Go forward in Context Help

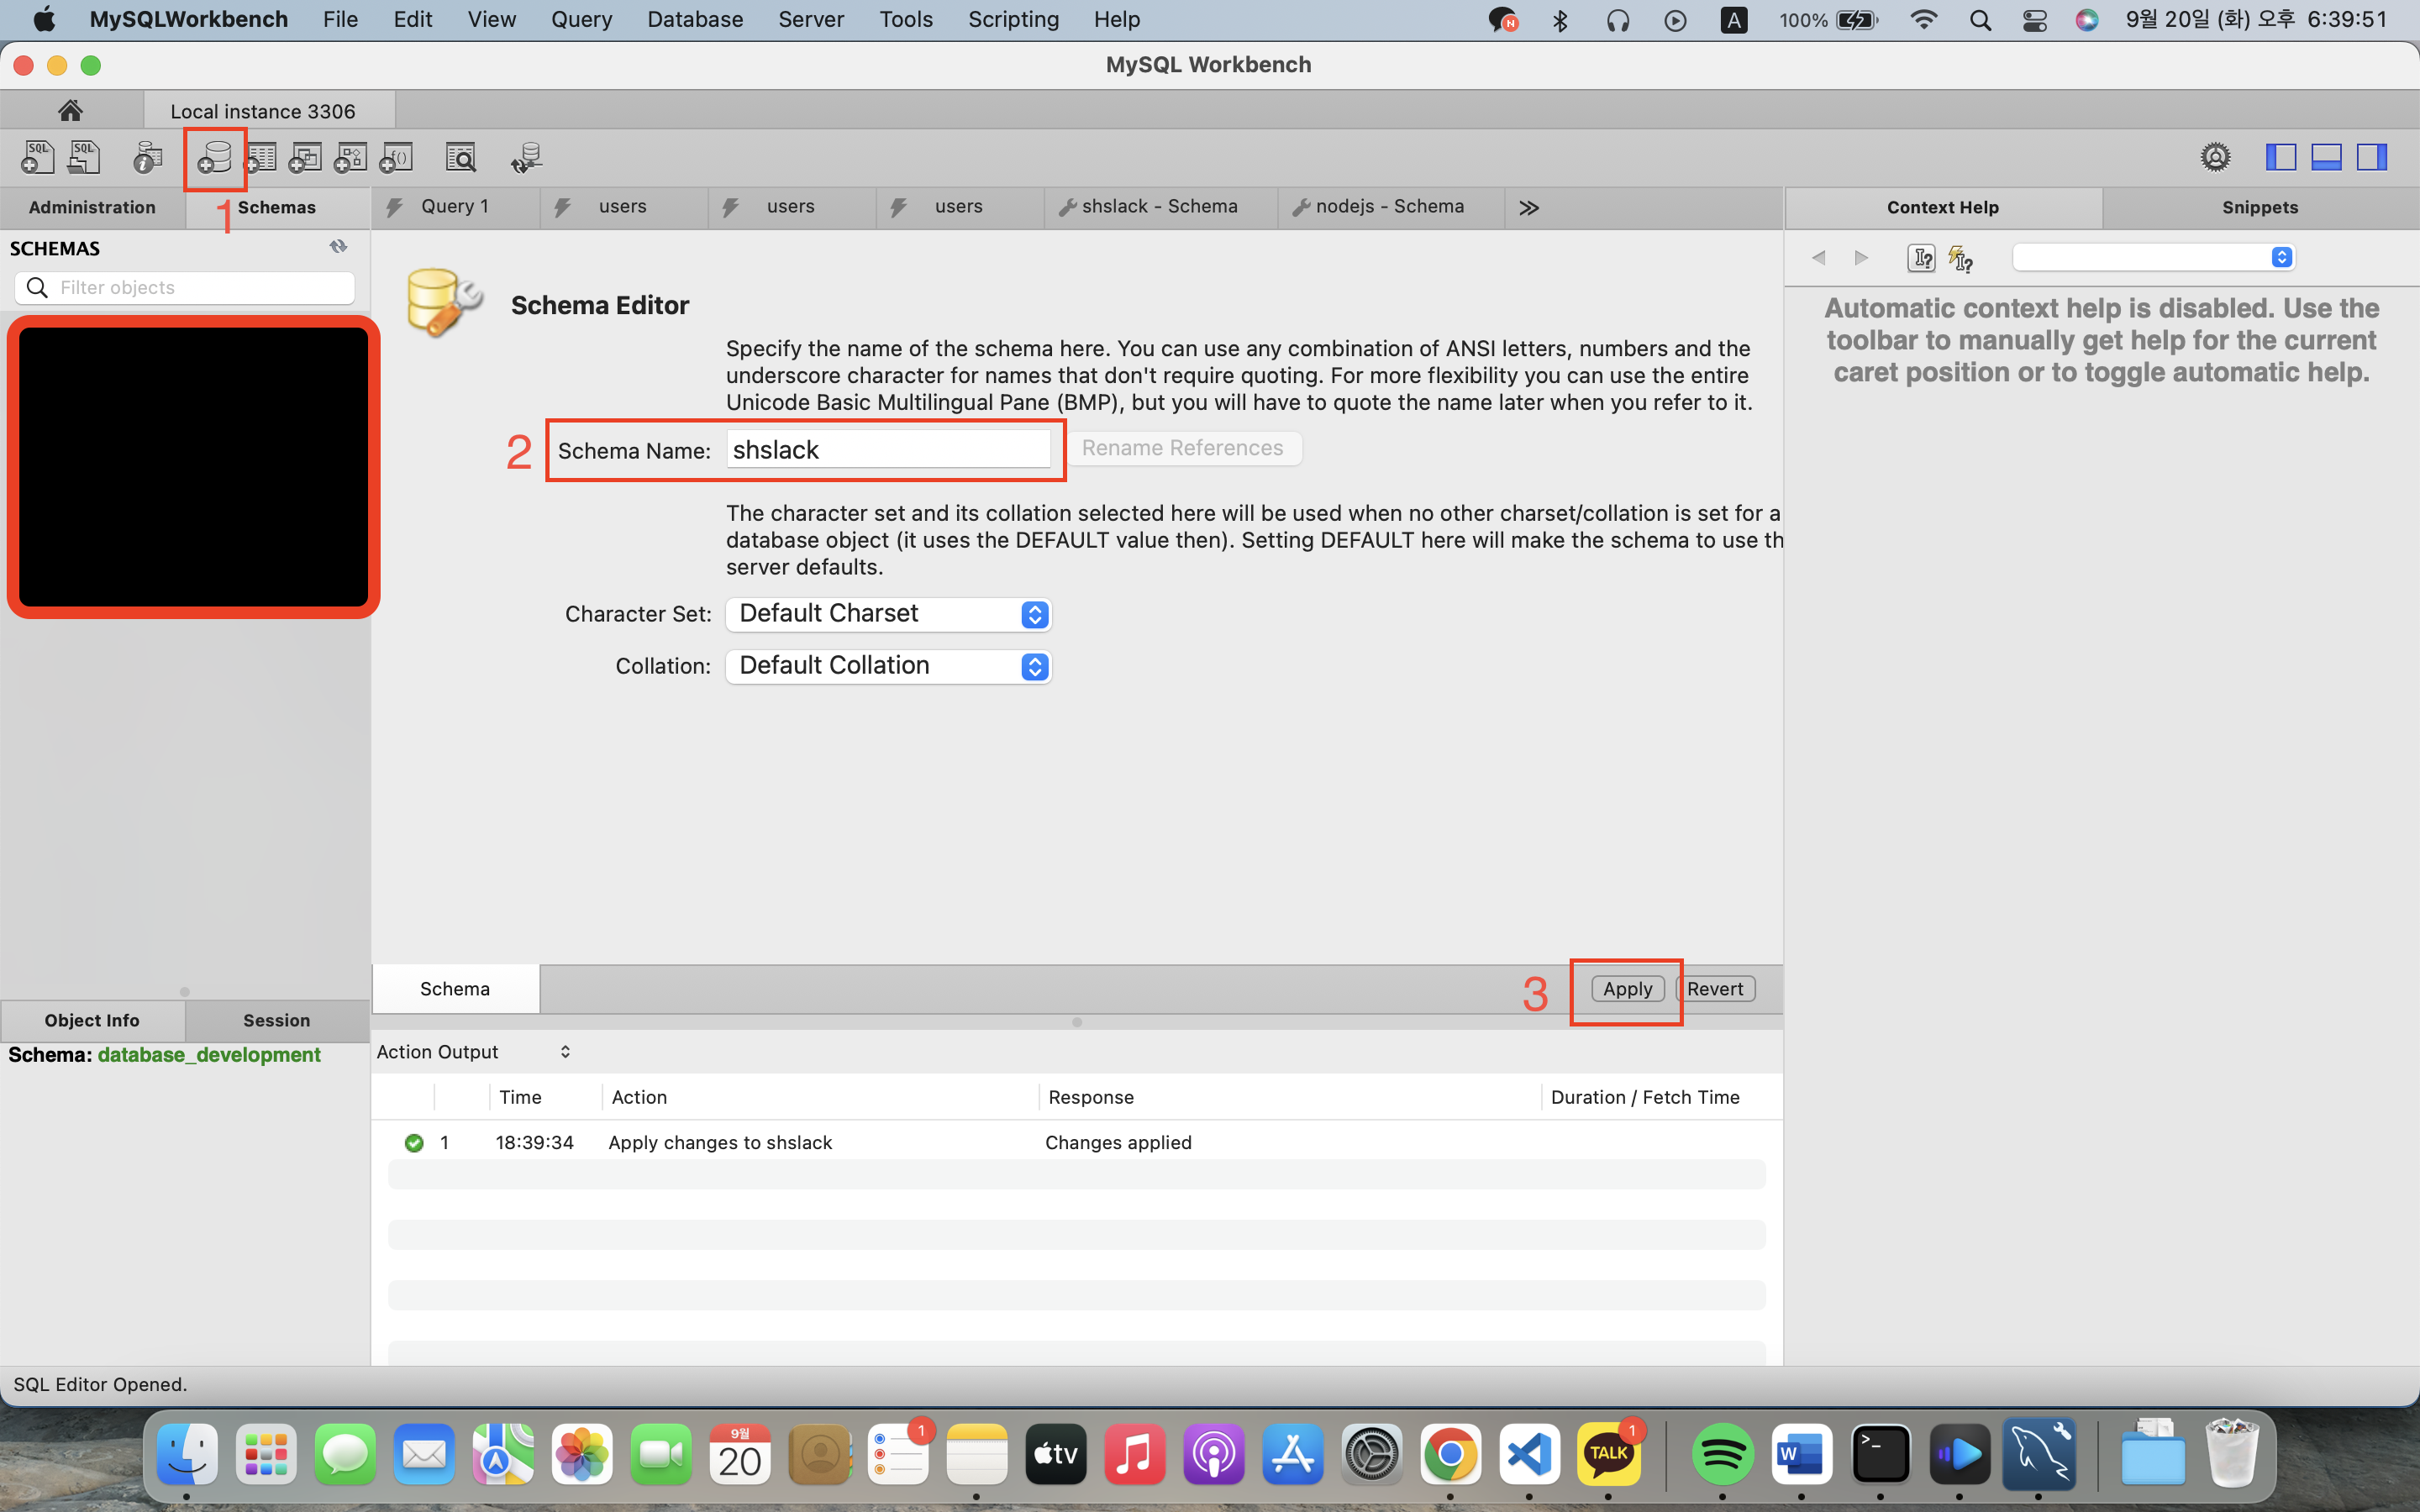[x=1861, y=258]
